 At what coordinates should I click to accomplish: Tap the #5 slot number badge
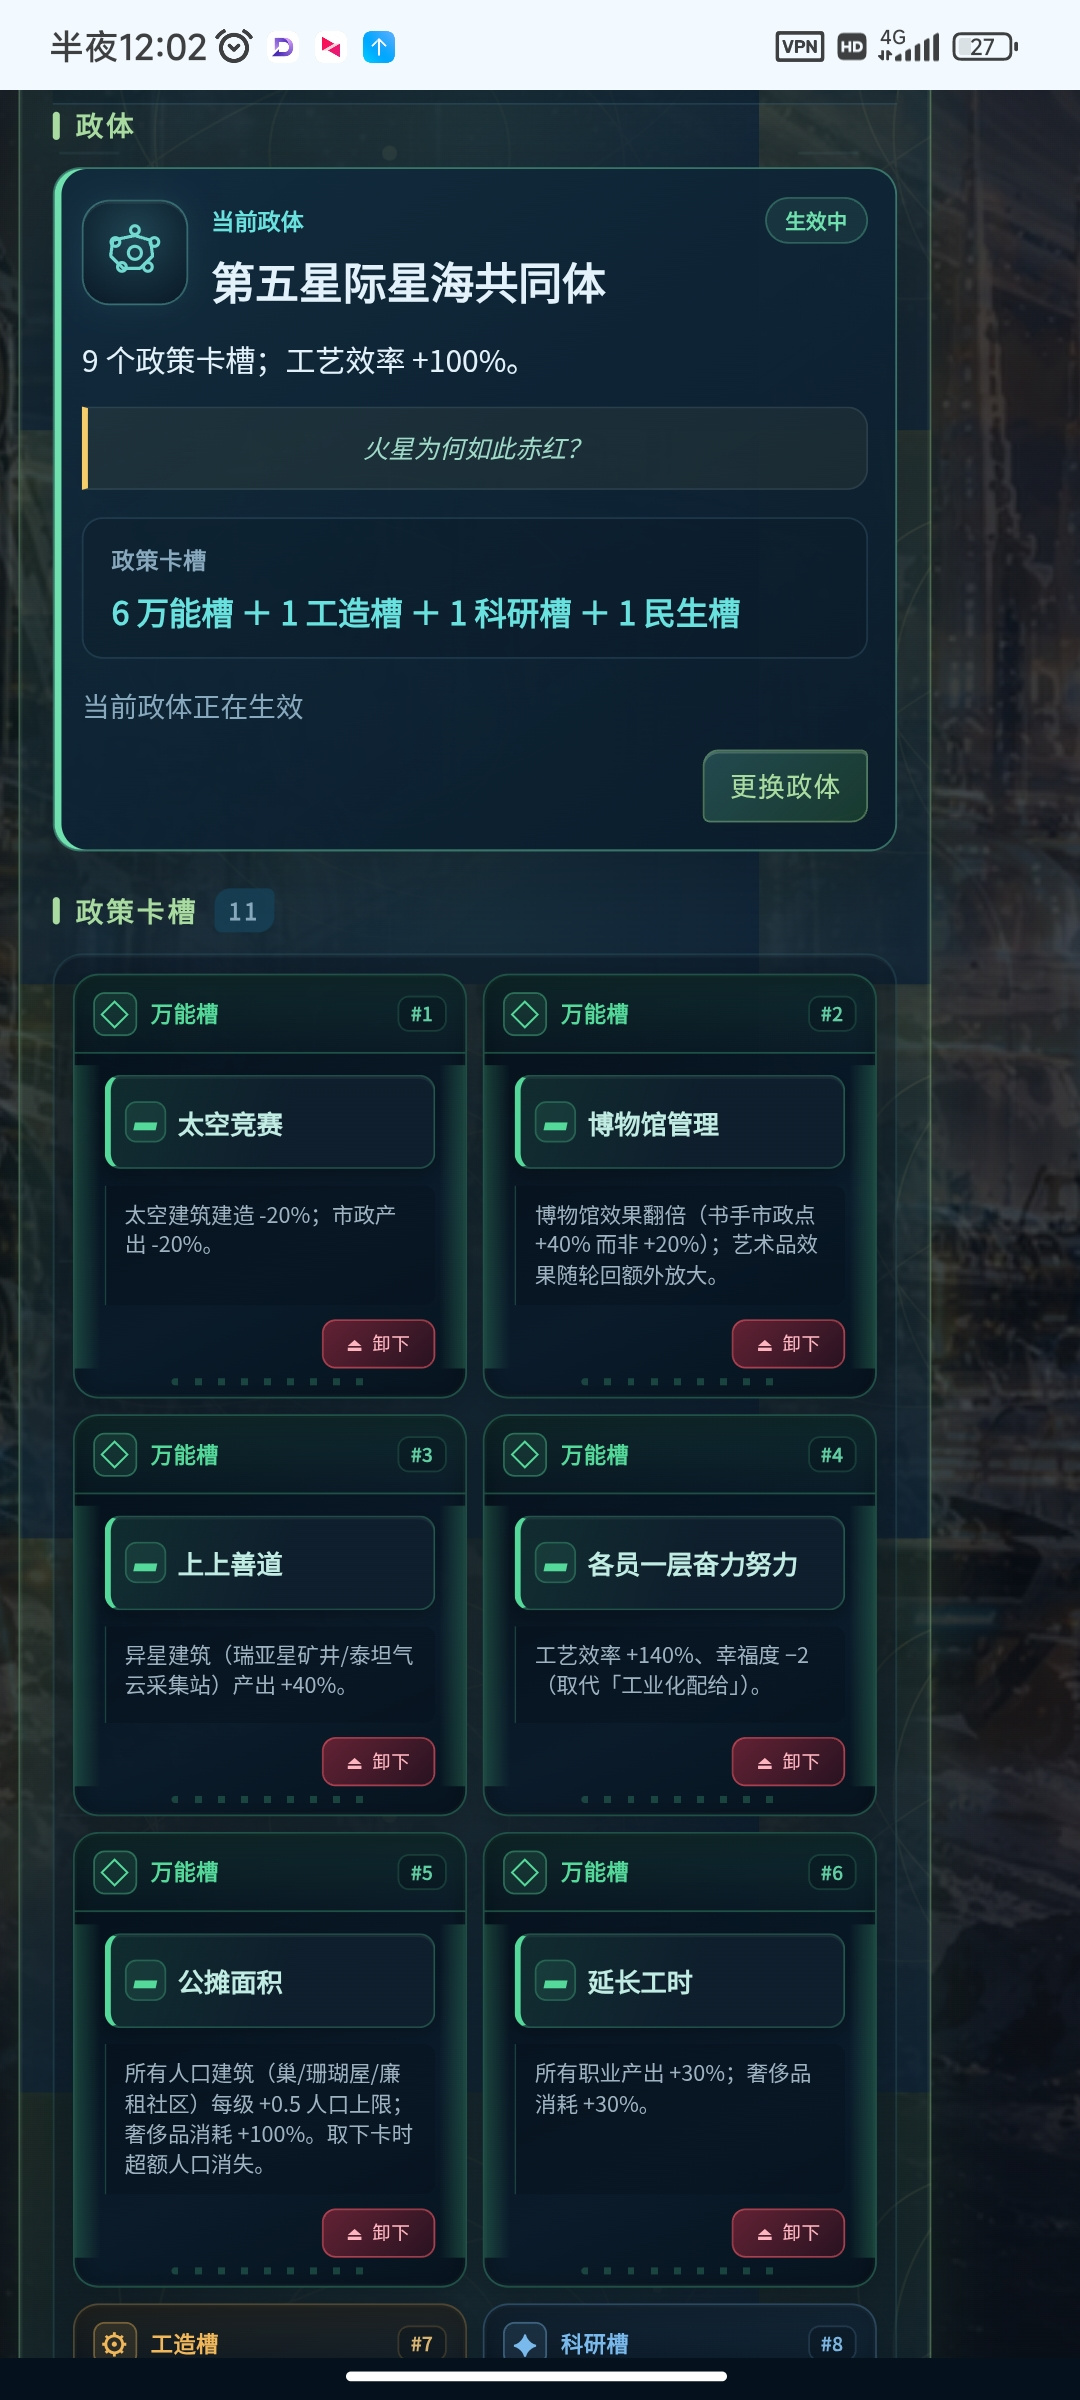(x=422, y=1873)
